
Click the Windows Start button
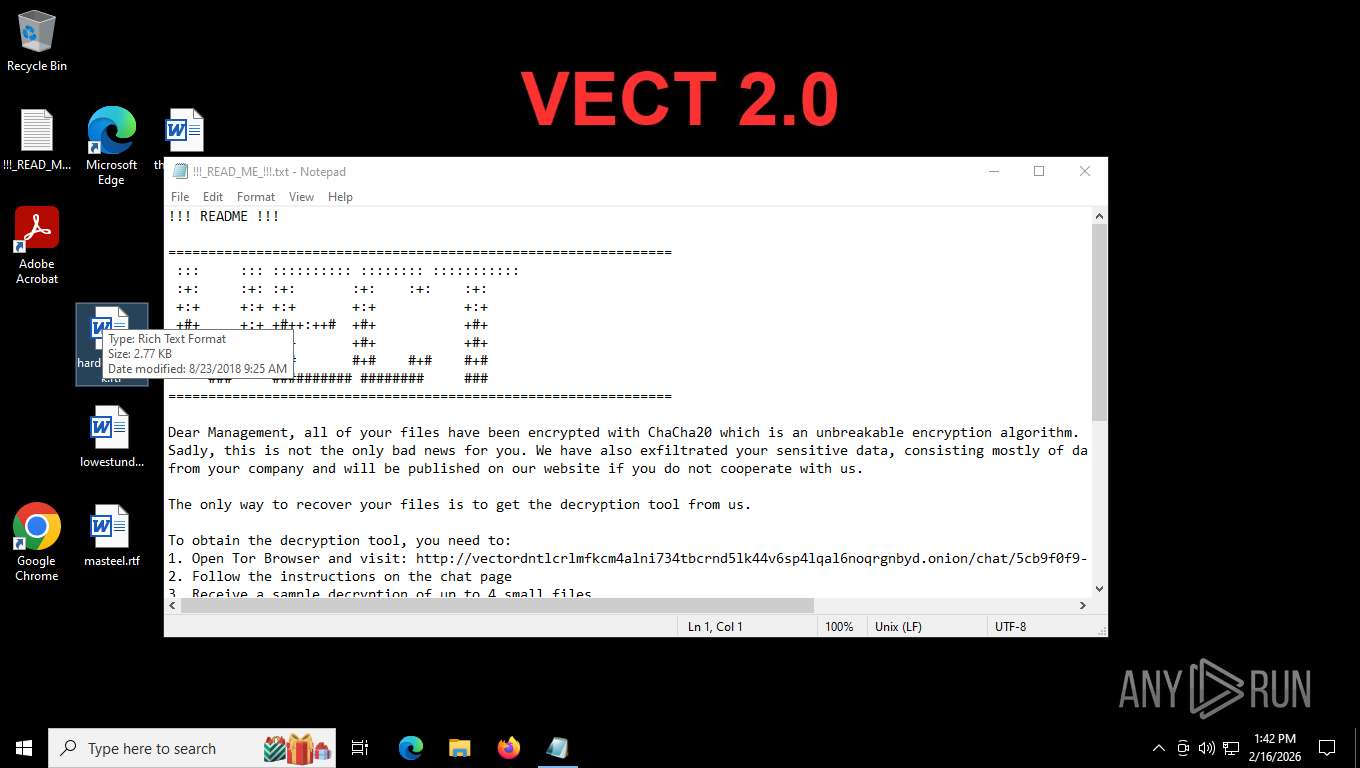24,748
